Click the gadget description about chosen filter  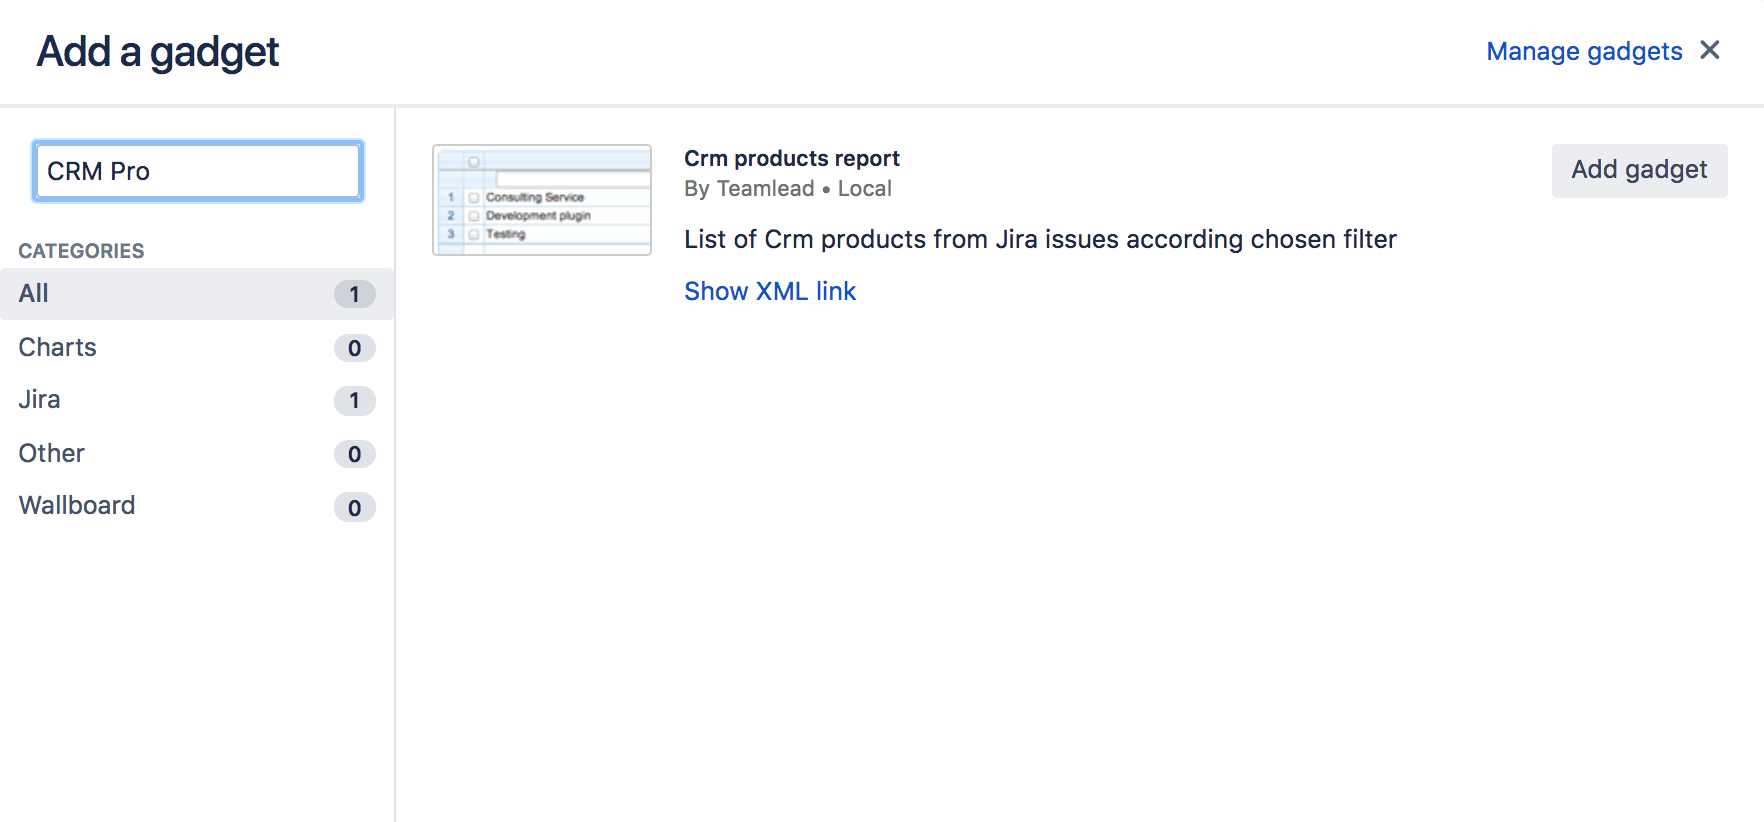pyautogui.click(x=1040, y=240)
